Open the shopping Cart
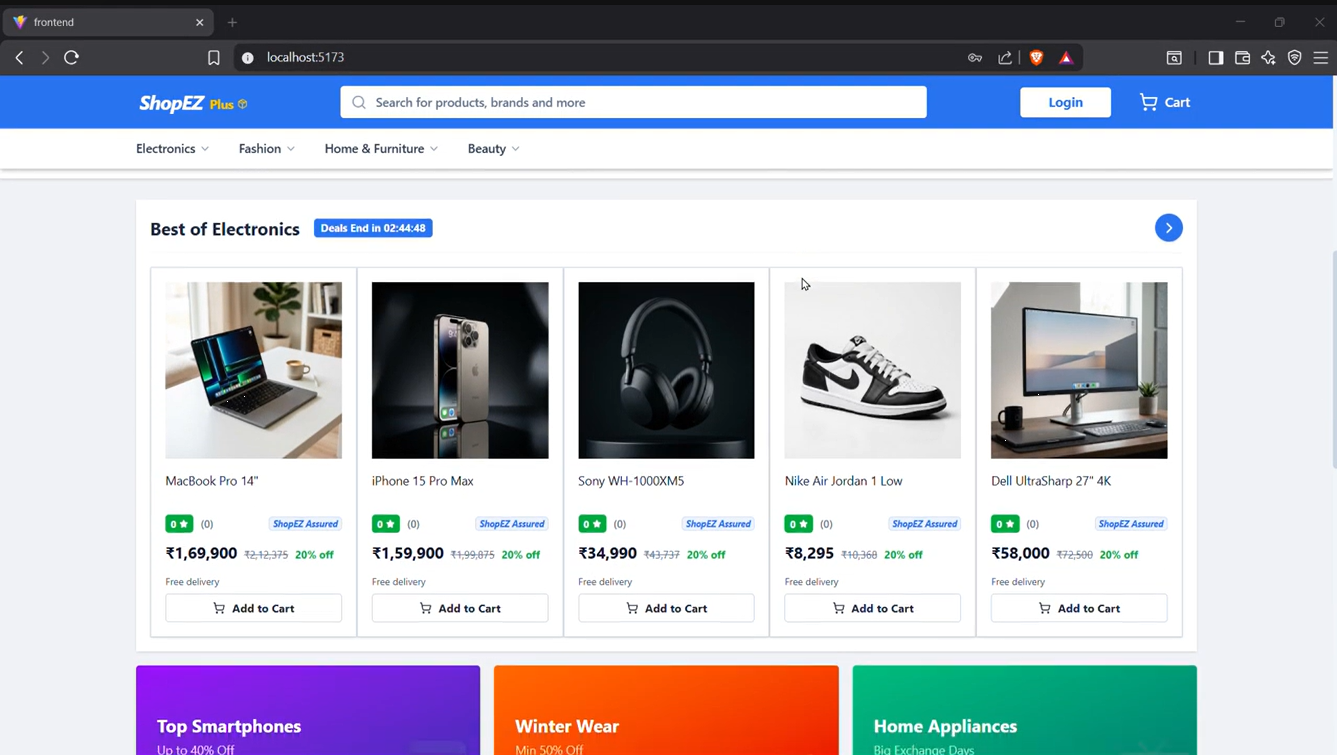1337x755 pixels. tap(1165, 102)
